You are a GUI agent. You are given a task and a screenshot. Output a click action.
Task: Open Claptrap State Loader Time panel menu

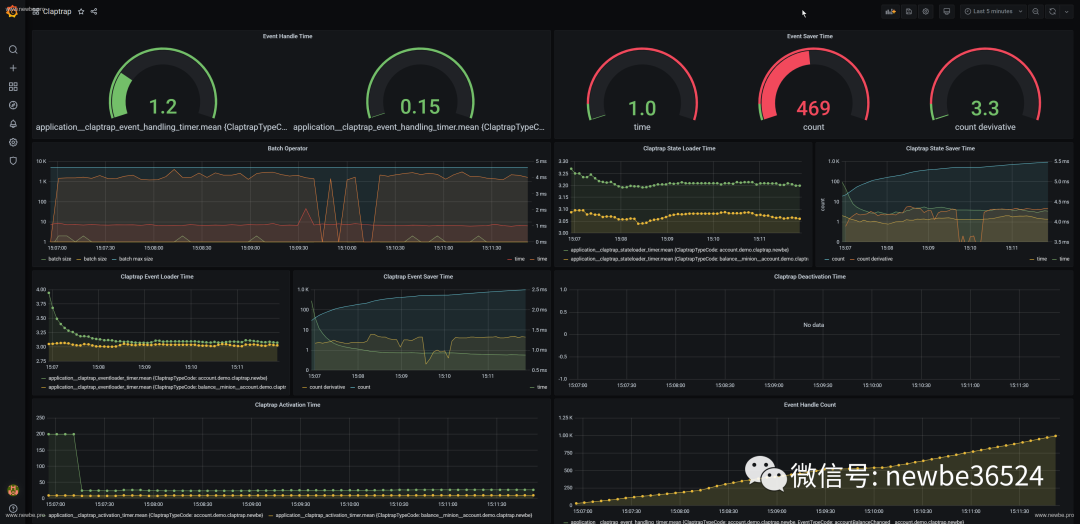pos(680,148)
